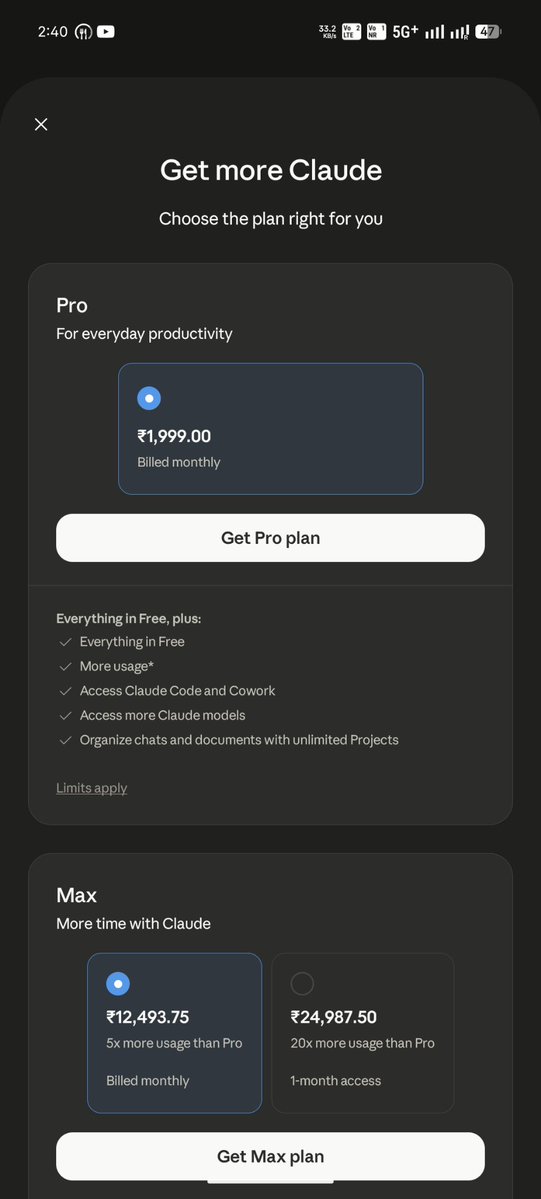Tap the checkmark beside More usage*
Image resolution: width=541 pixels, height=1199 pixels.
65,667
